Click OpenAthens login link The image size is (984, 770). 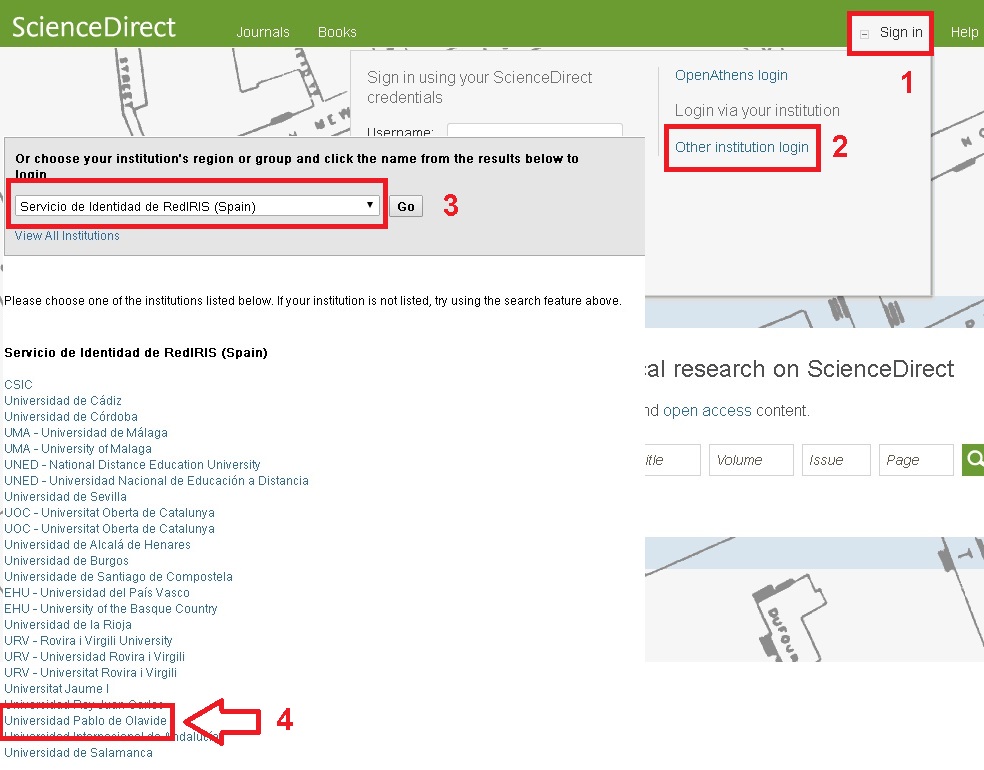(x=731, y=75)
